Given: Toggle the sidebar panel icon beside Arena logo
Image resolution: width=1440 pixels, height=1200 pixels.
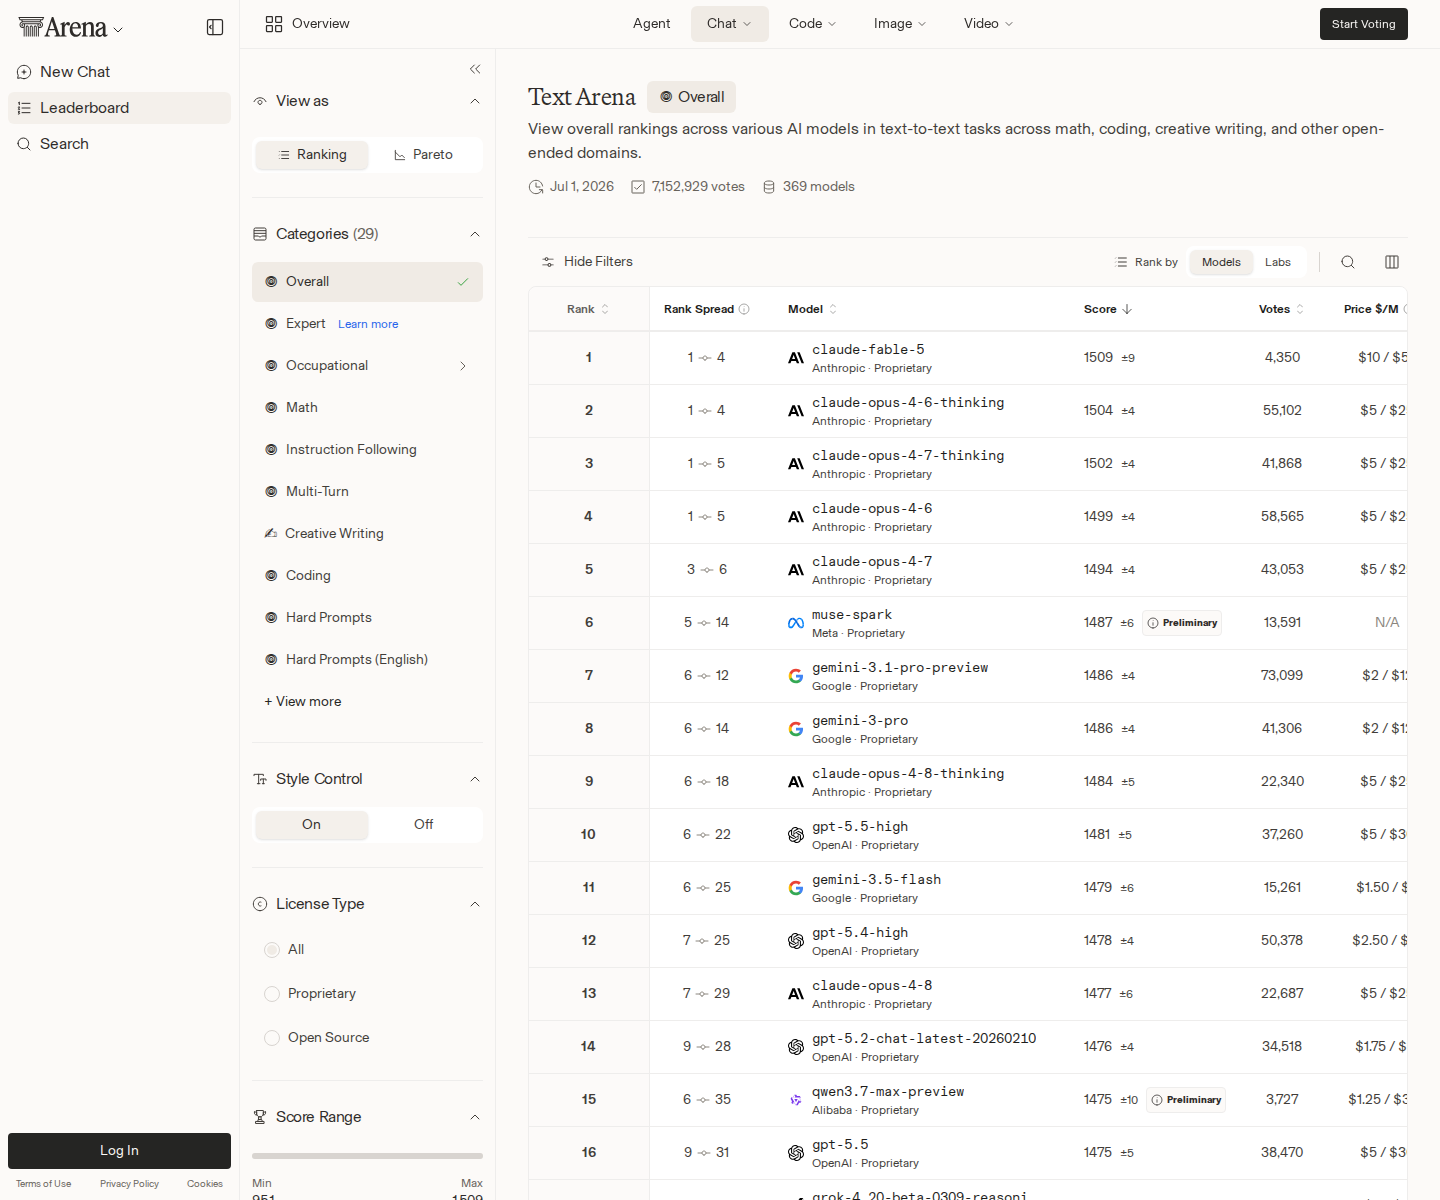Looking at the screenshot, I should click(x=215, y=27).
